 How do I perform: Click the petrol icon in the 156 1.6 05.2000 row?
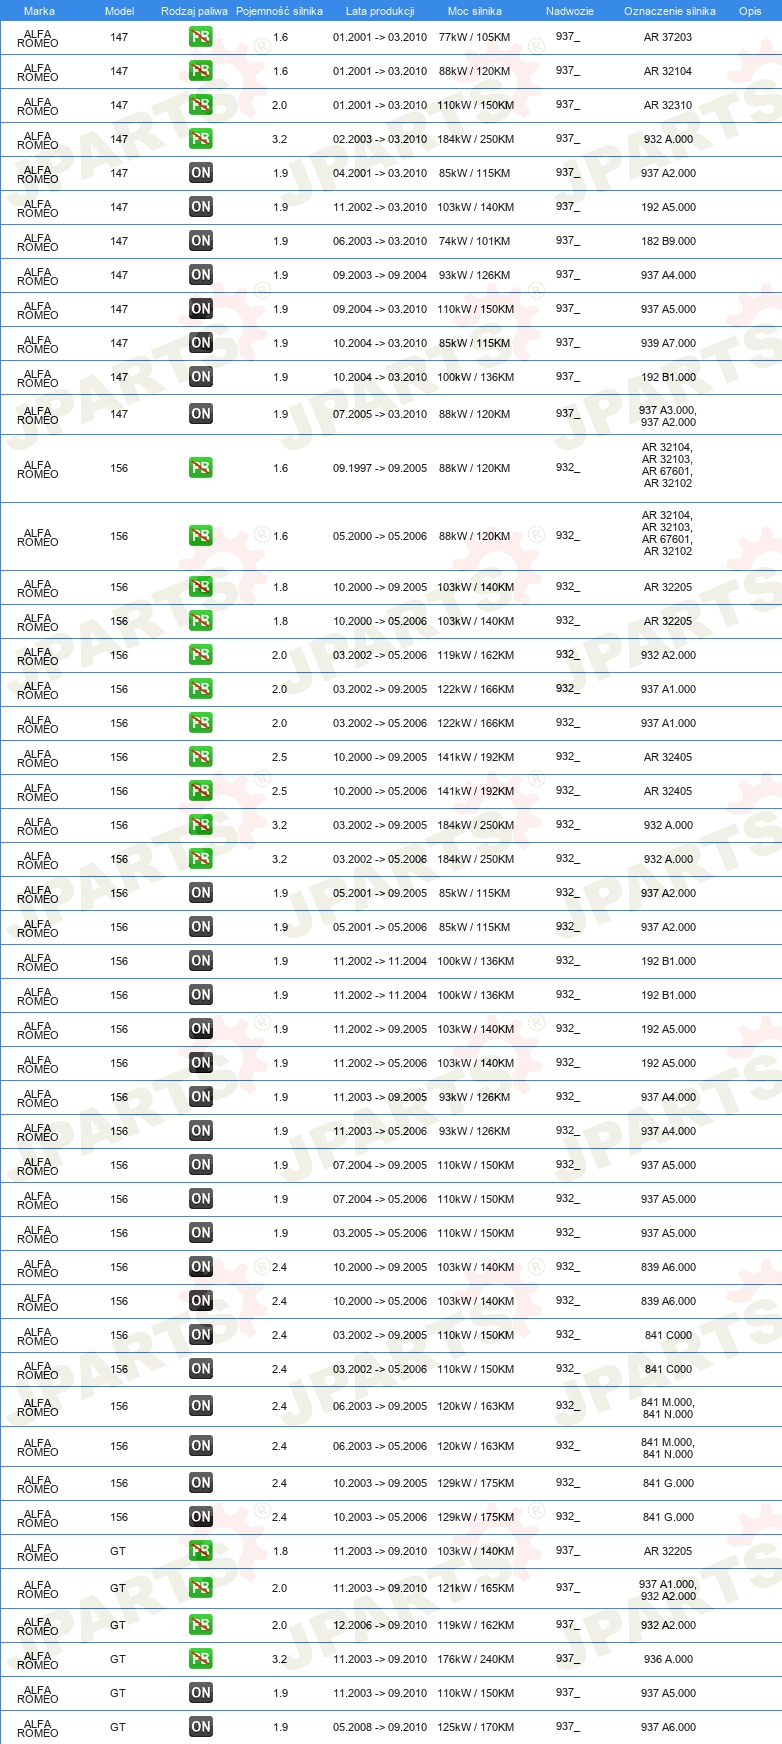(201, 536)
